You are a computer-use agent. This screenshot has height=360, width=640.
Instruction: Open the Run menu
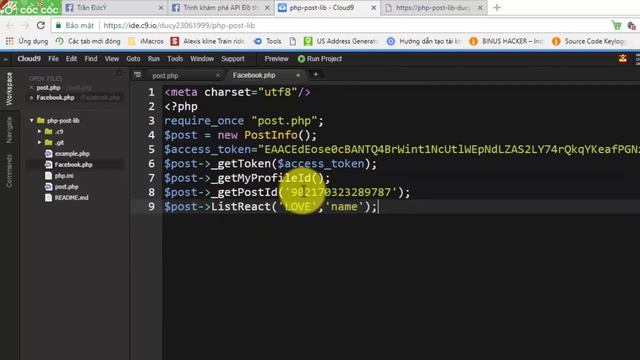pos(153,59)
